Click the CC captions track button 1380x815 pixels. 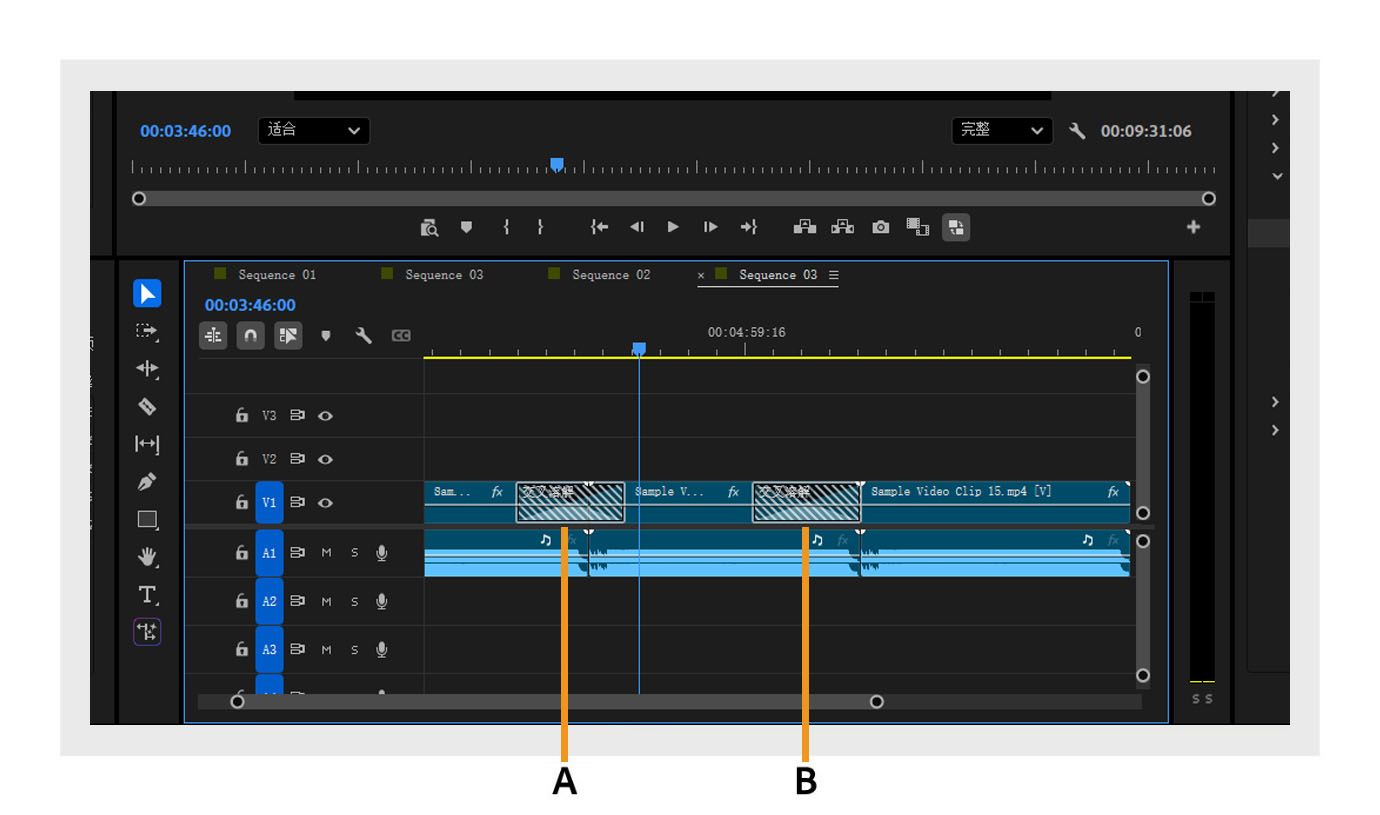tap(401, 336)
